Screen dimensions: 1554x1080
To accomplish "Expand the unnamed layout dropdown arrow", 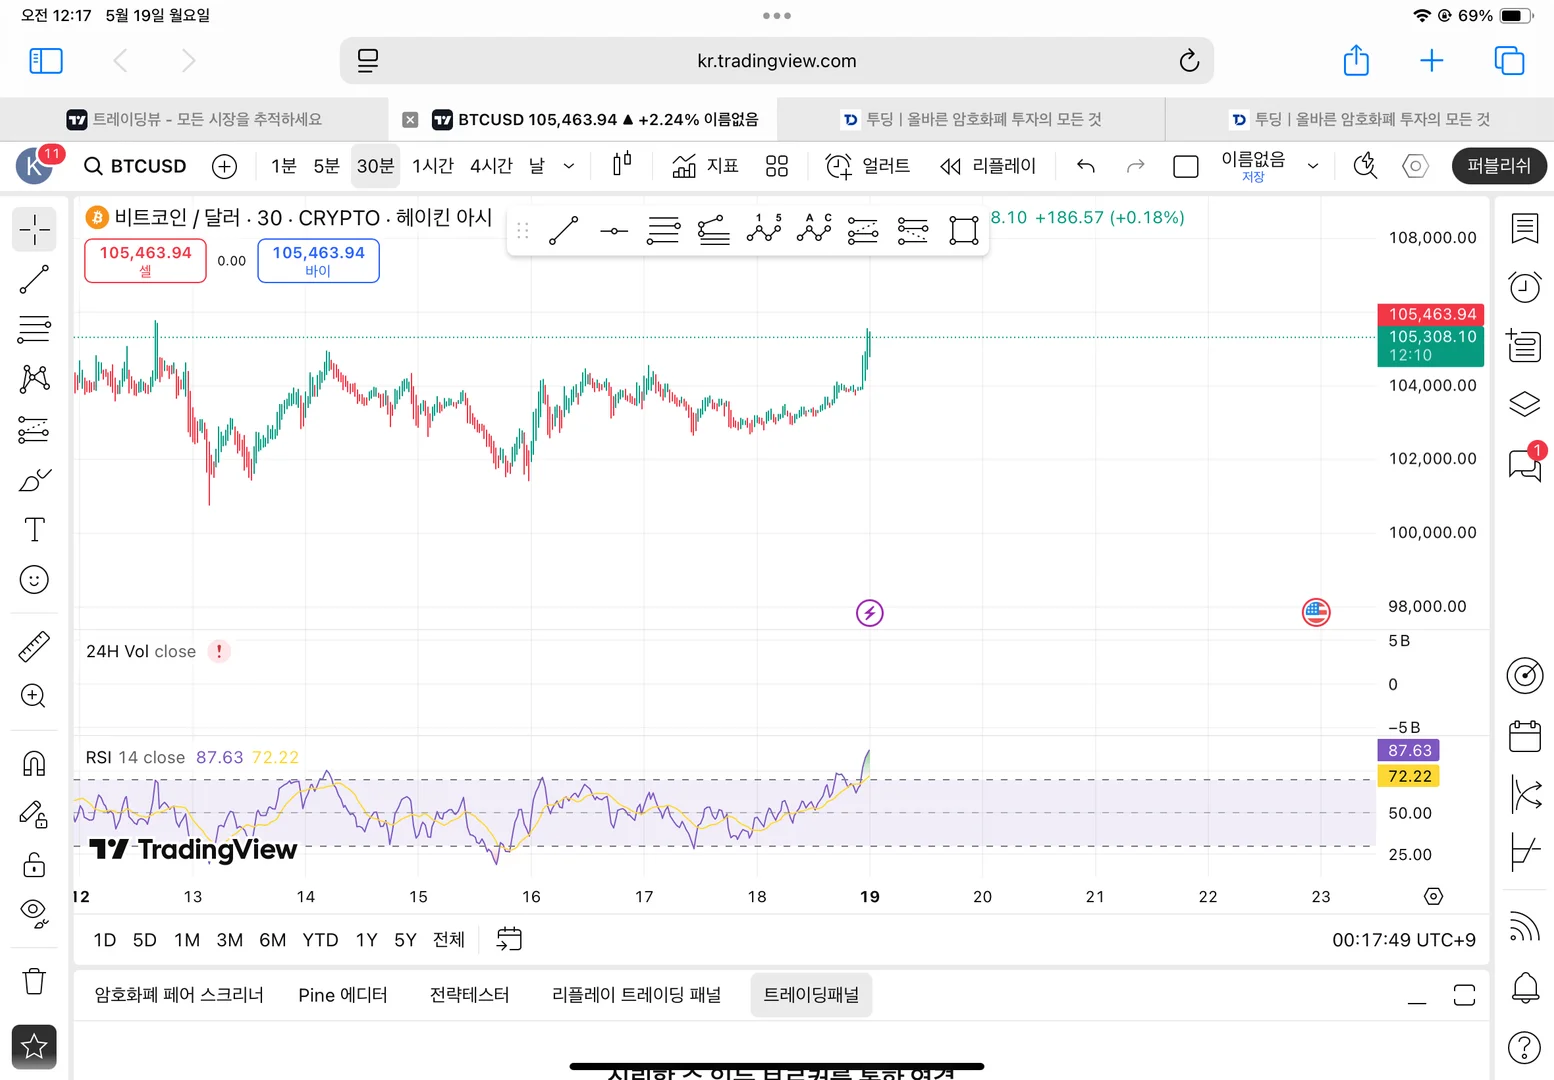I will 1313,166.
